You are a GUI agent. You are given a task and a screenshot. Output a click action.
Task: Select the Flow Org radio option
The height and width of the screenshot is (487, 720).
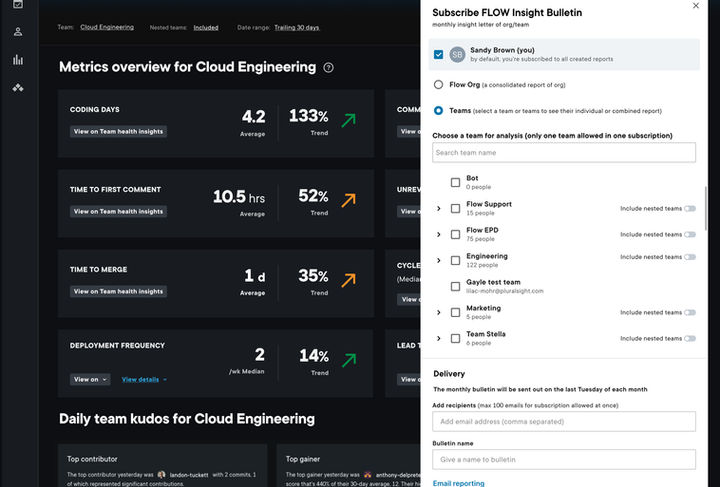click(439, 84)
